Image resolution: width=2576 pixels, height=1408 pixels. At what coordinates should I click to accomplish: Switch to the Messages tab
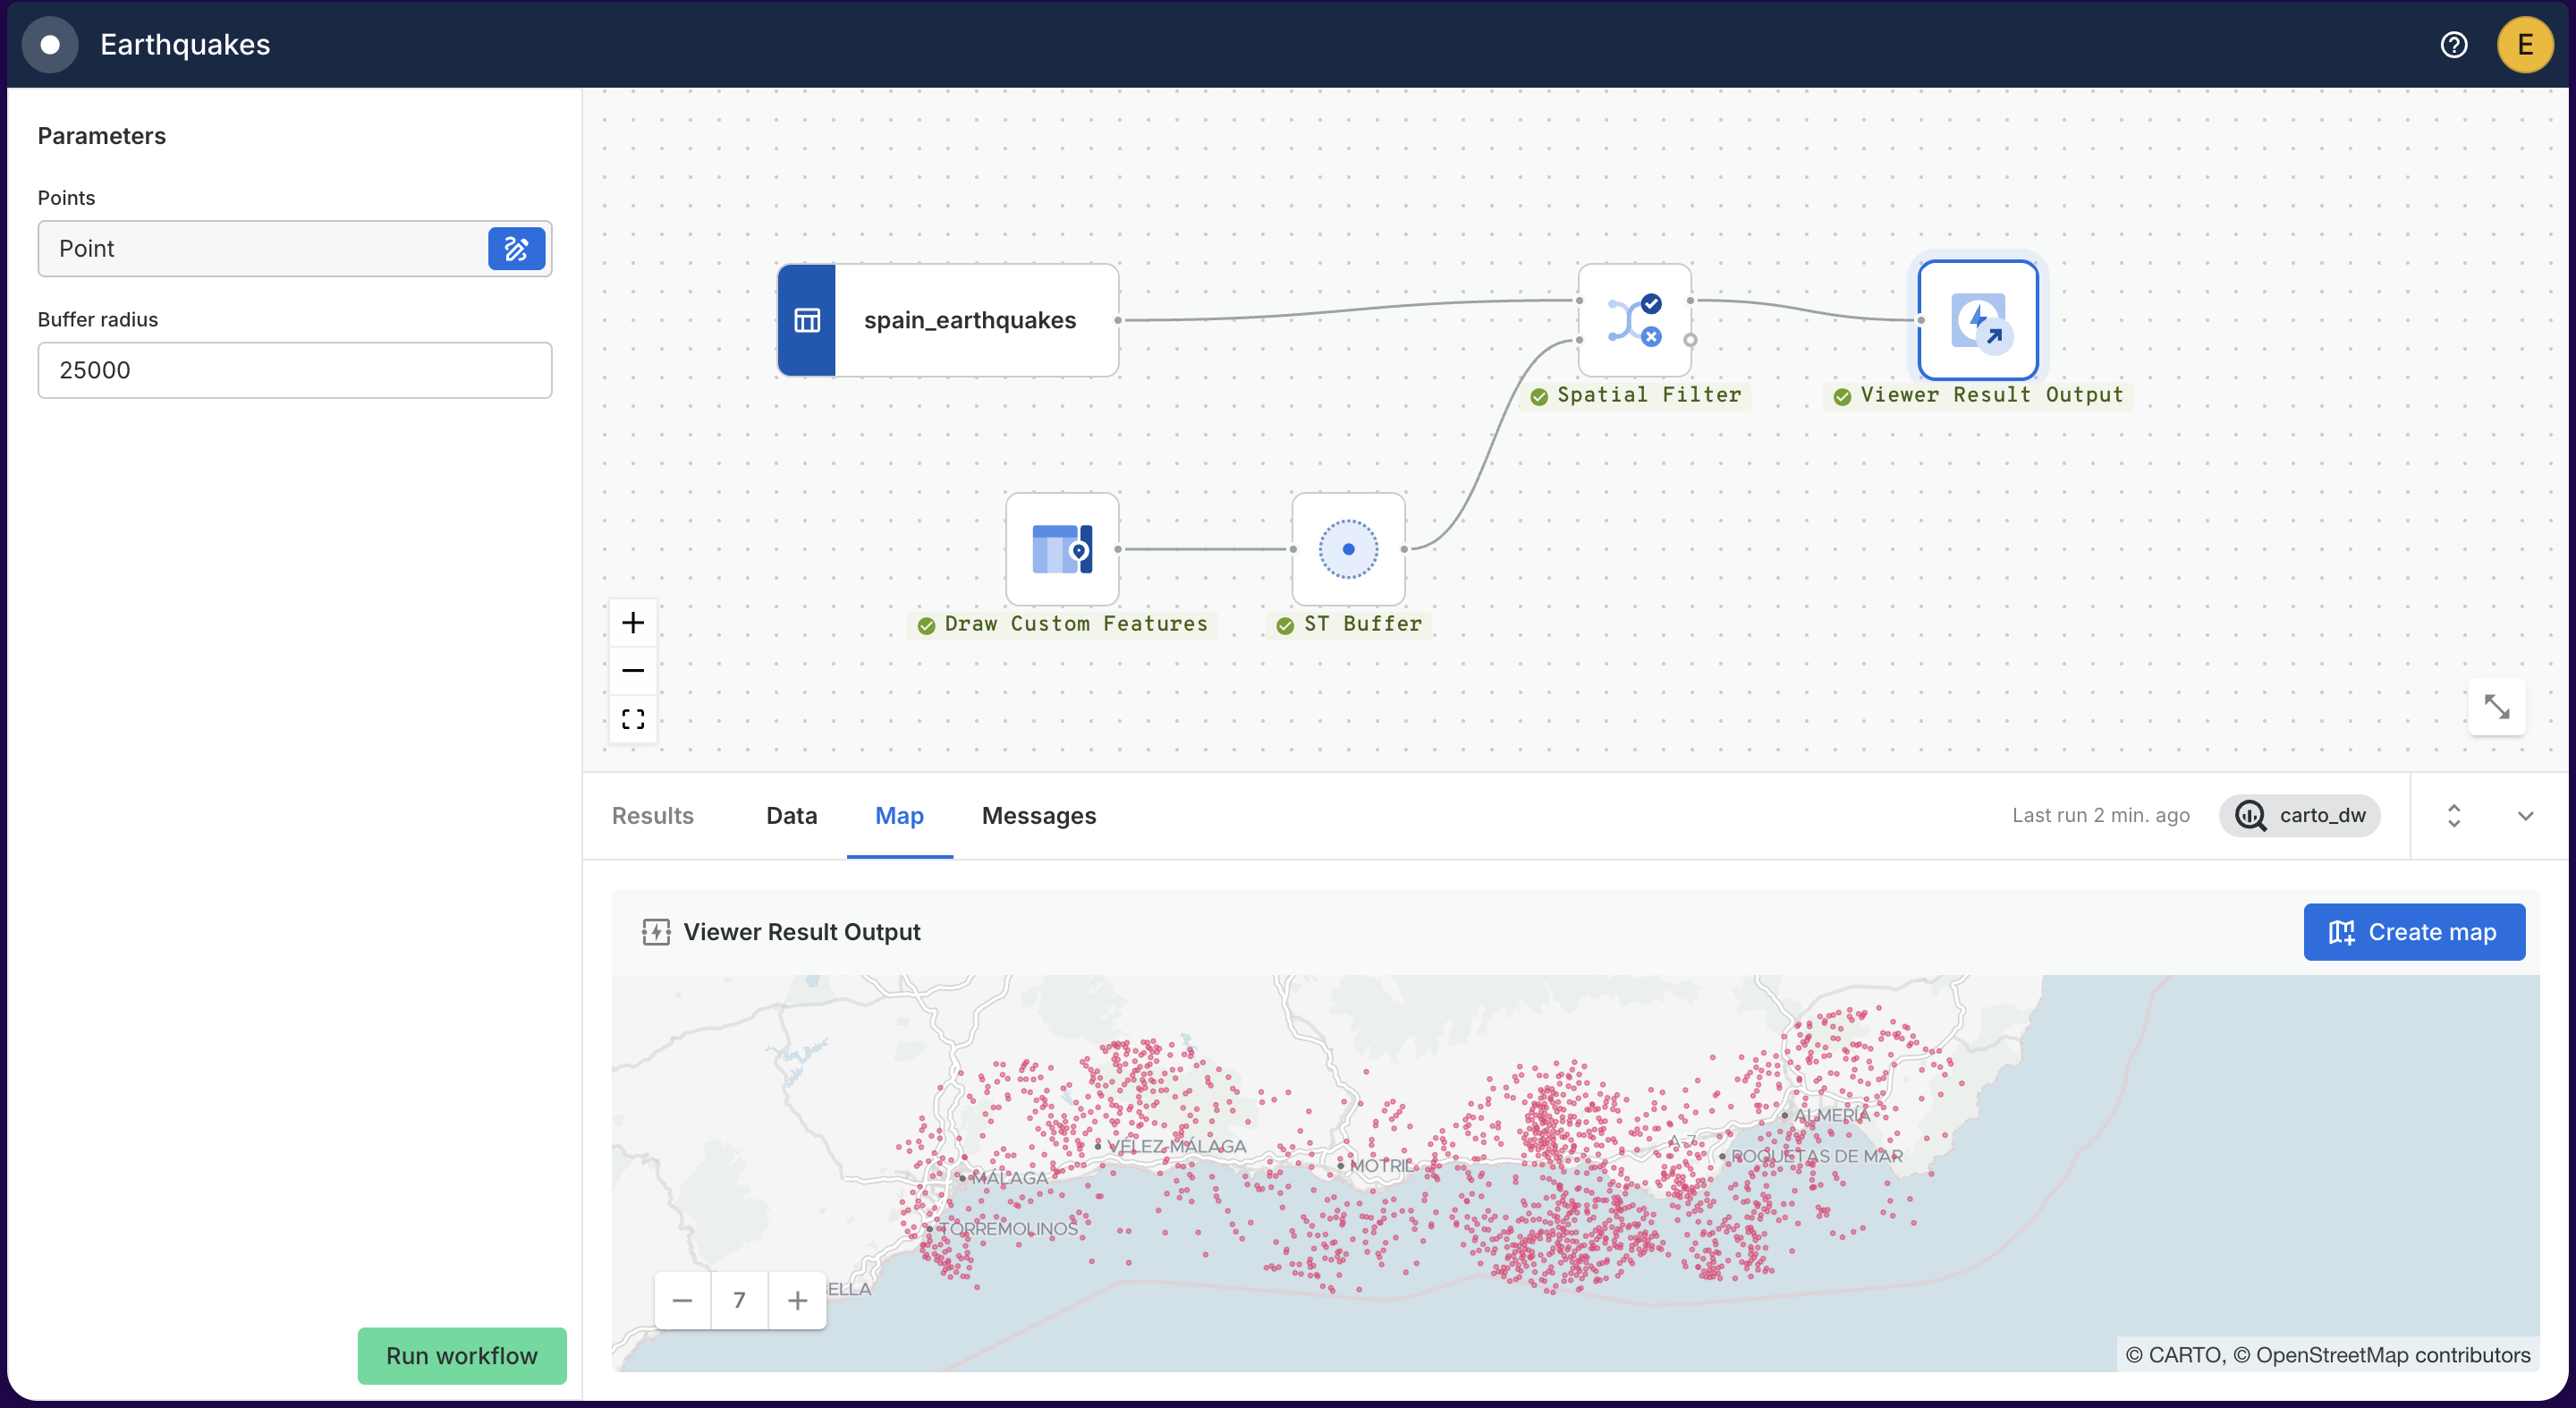click(1038, 815)
